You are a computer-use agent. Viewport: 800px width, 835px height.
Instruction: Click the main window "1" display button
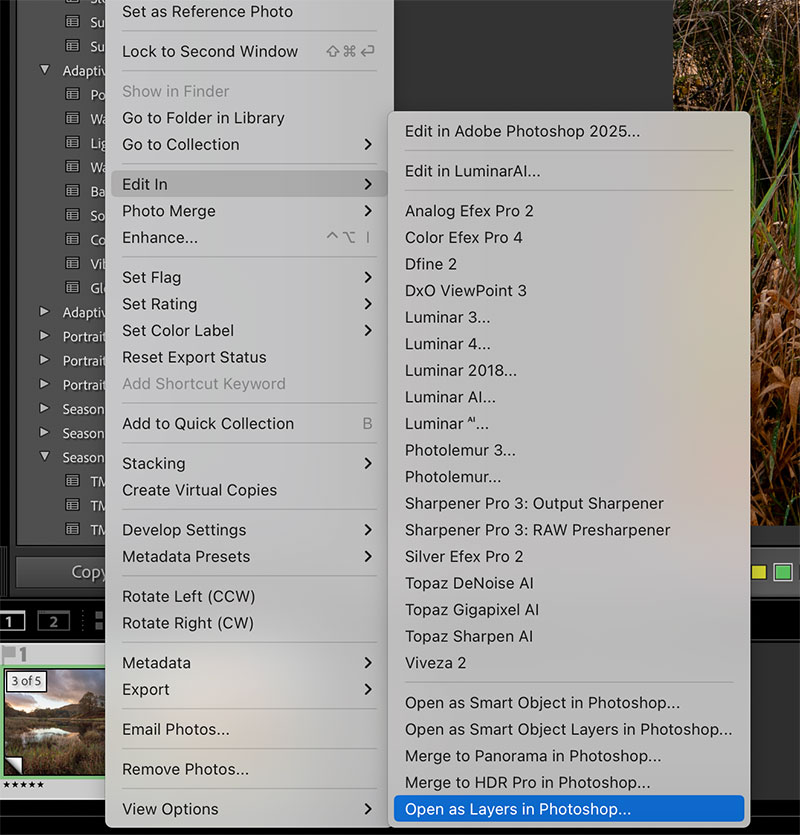[12, 622]
